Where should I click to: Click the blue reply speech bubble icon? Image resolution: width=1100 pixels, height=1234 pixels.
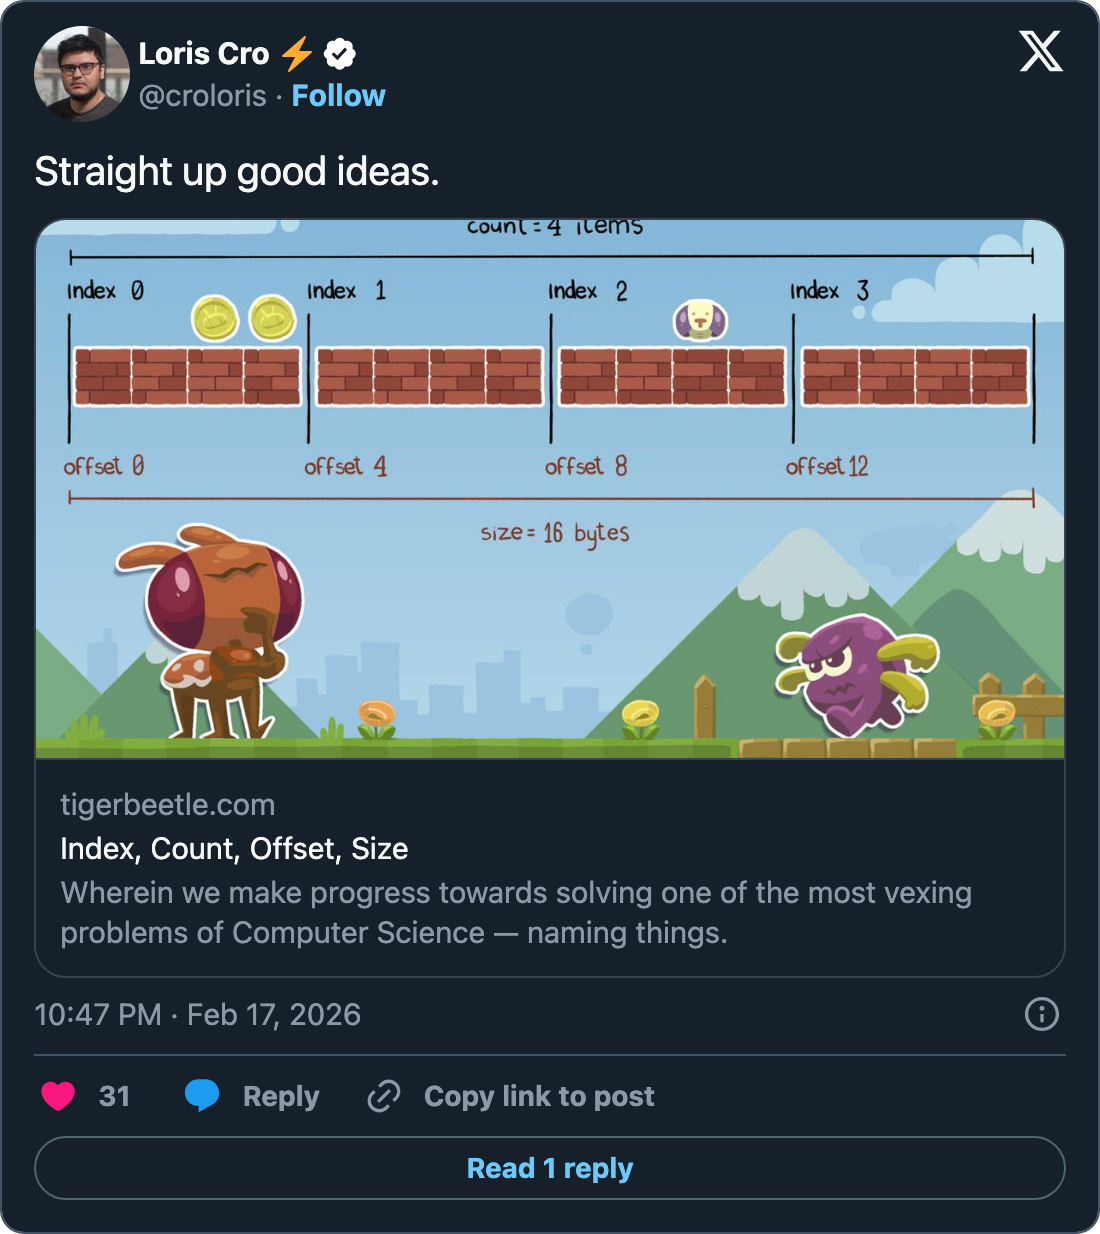202,1096
